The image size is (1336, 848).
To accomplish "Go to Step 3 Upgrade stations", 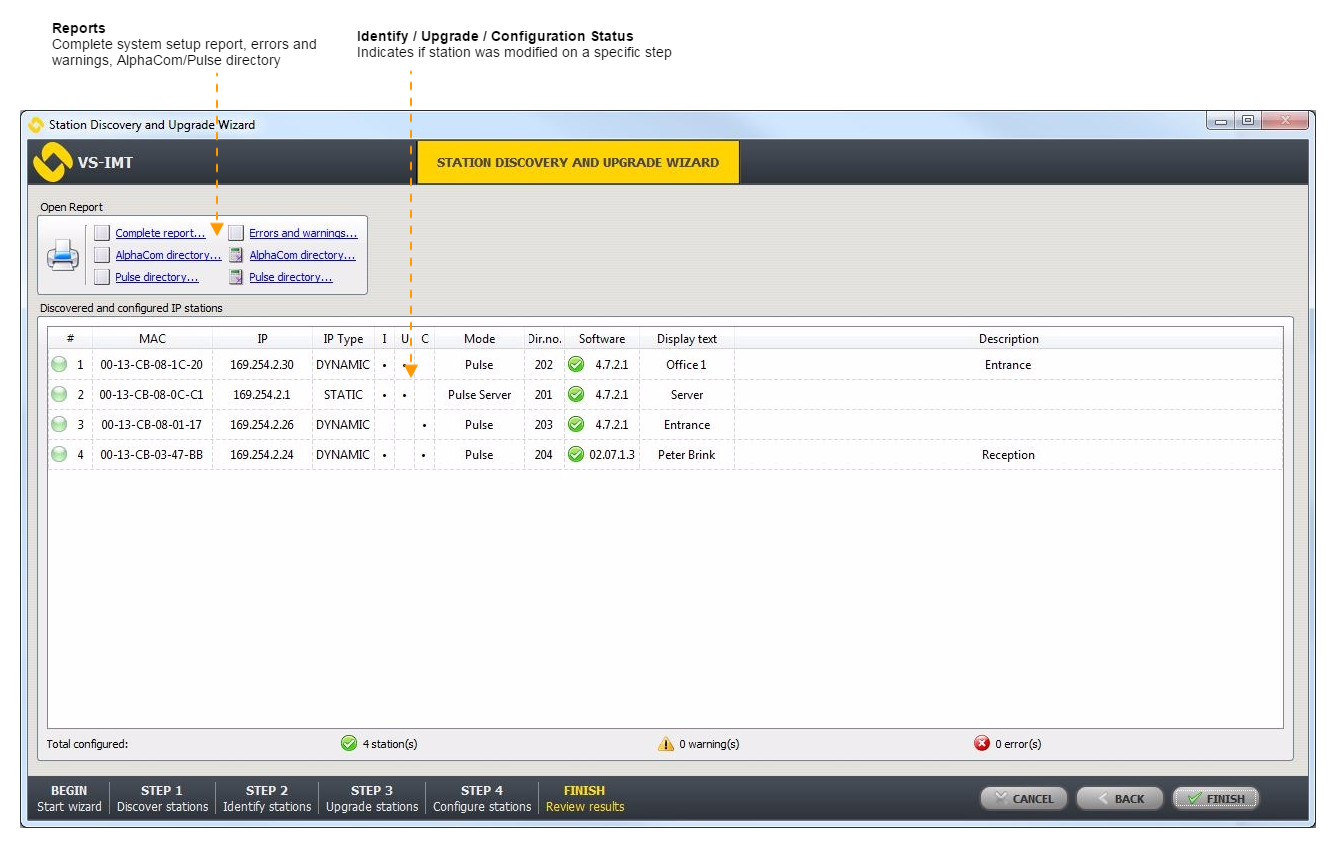I will (x=372, y=798).
